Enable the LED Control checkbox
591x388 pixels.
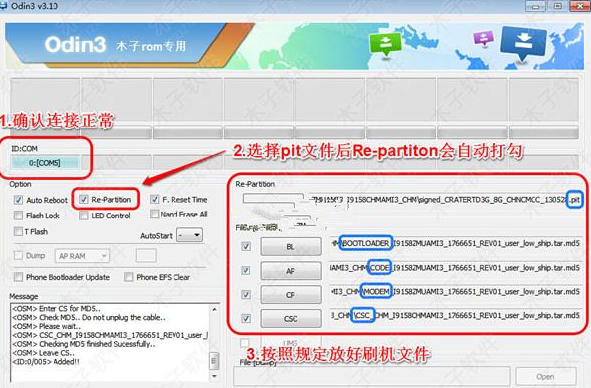[x=84, y=216]
